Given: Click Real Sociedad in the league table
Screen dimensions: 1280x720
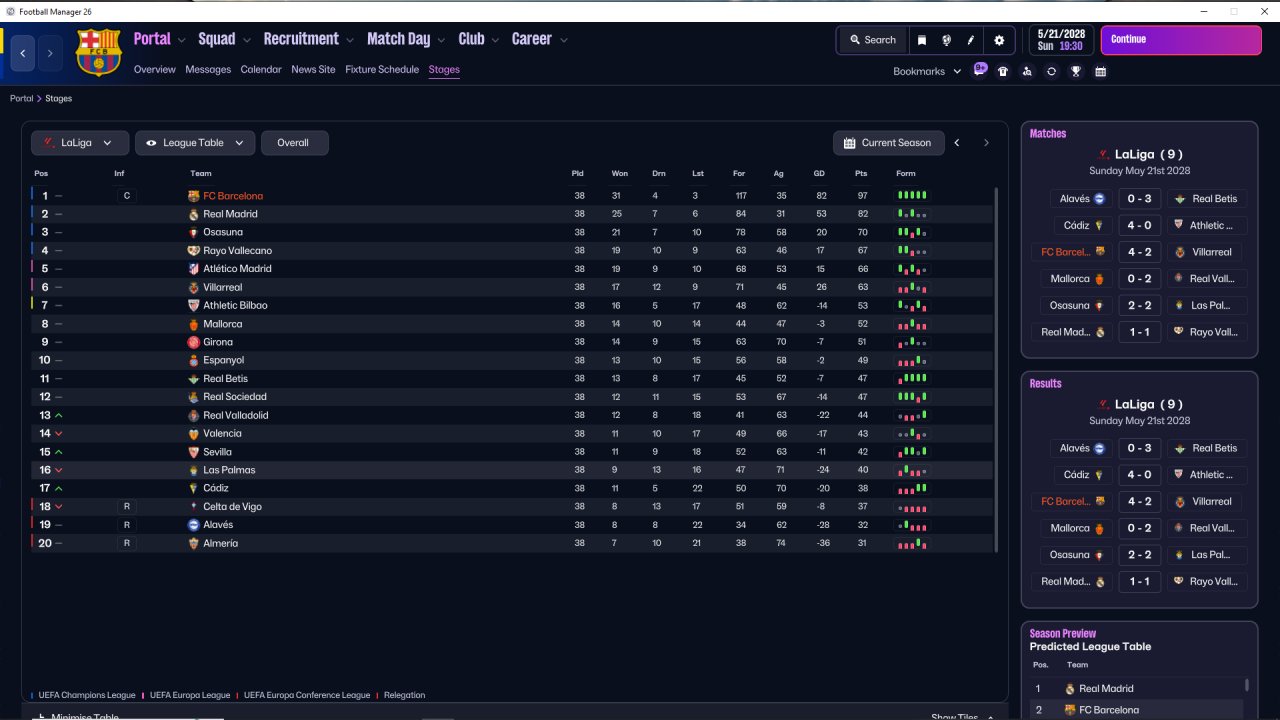Looking at the screenshot, I should [235, 397].
